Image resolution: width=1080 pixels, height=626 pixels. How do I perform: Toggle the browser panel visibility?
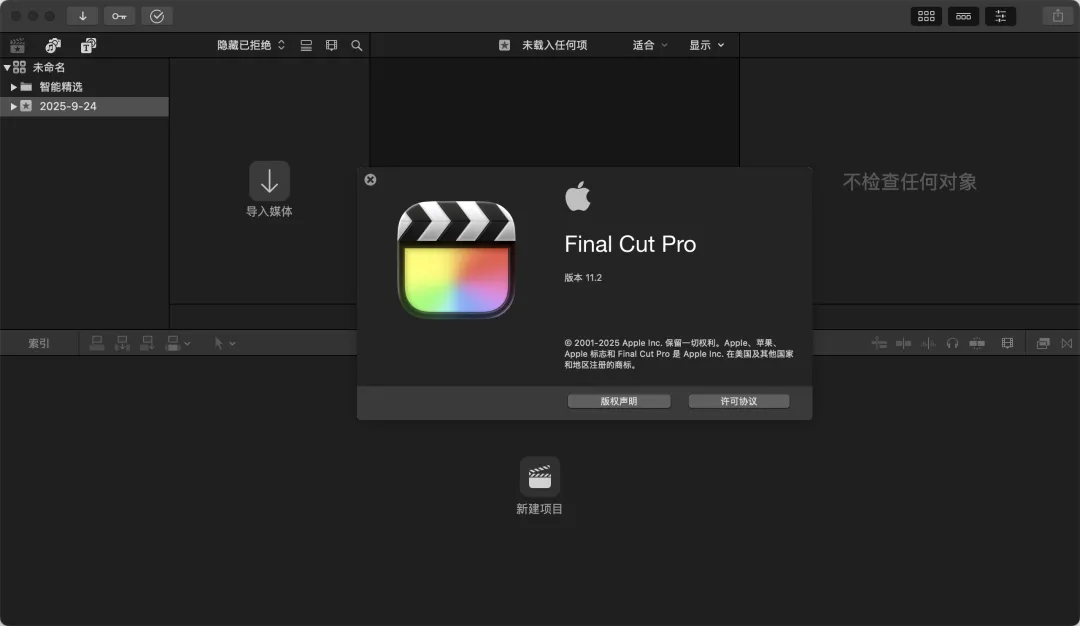pyautogui.click(x=926, y=16)
